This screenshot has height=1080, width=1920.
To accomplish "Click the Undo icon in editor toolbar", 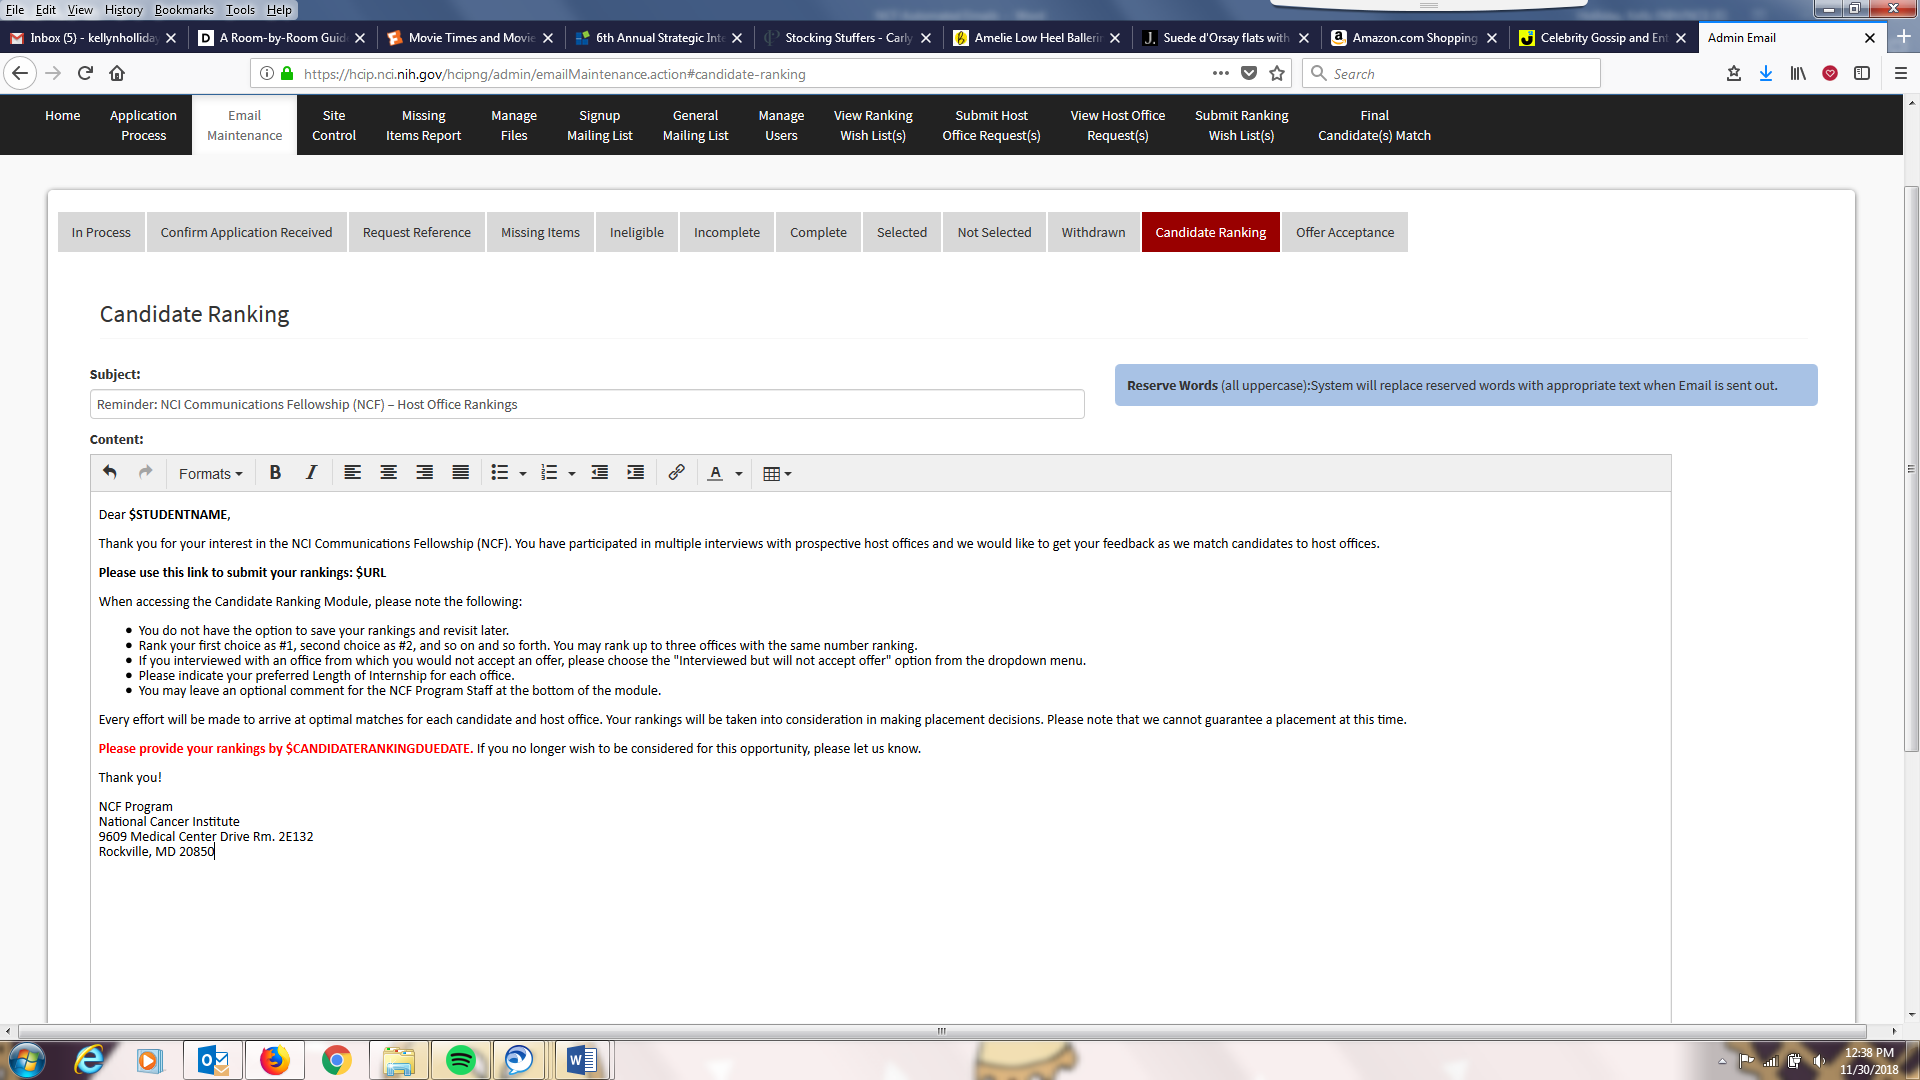I will [110, 473].
